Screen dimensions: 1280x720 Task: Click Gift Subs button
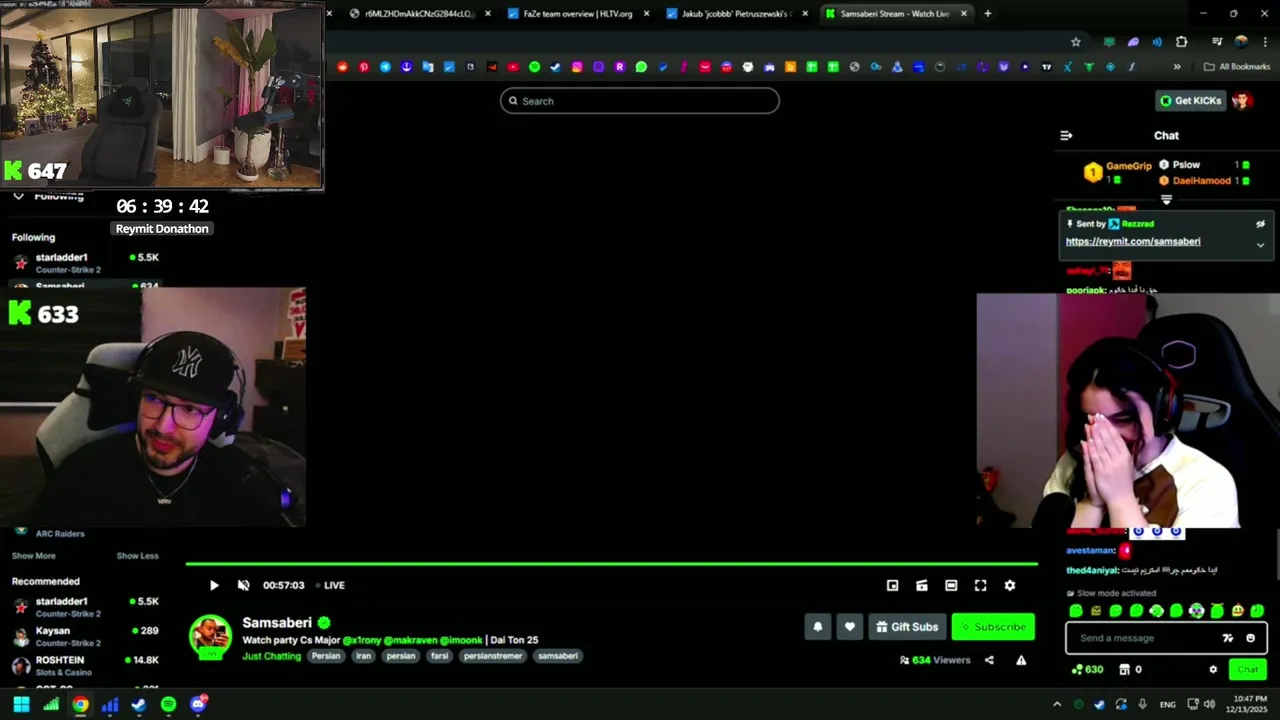pos(907,627)
